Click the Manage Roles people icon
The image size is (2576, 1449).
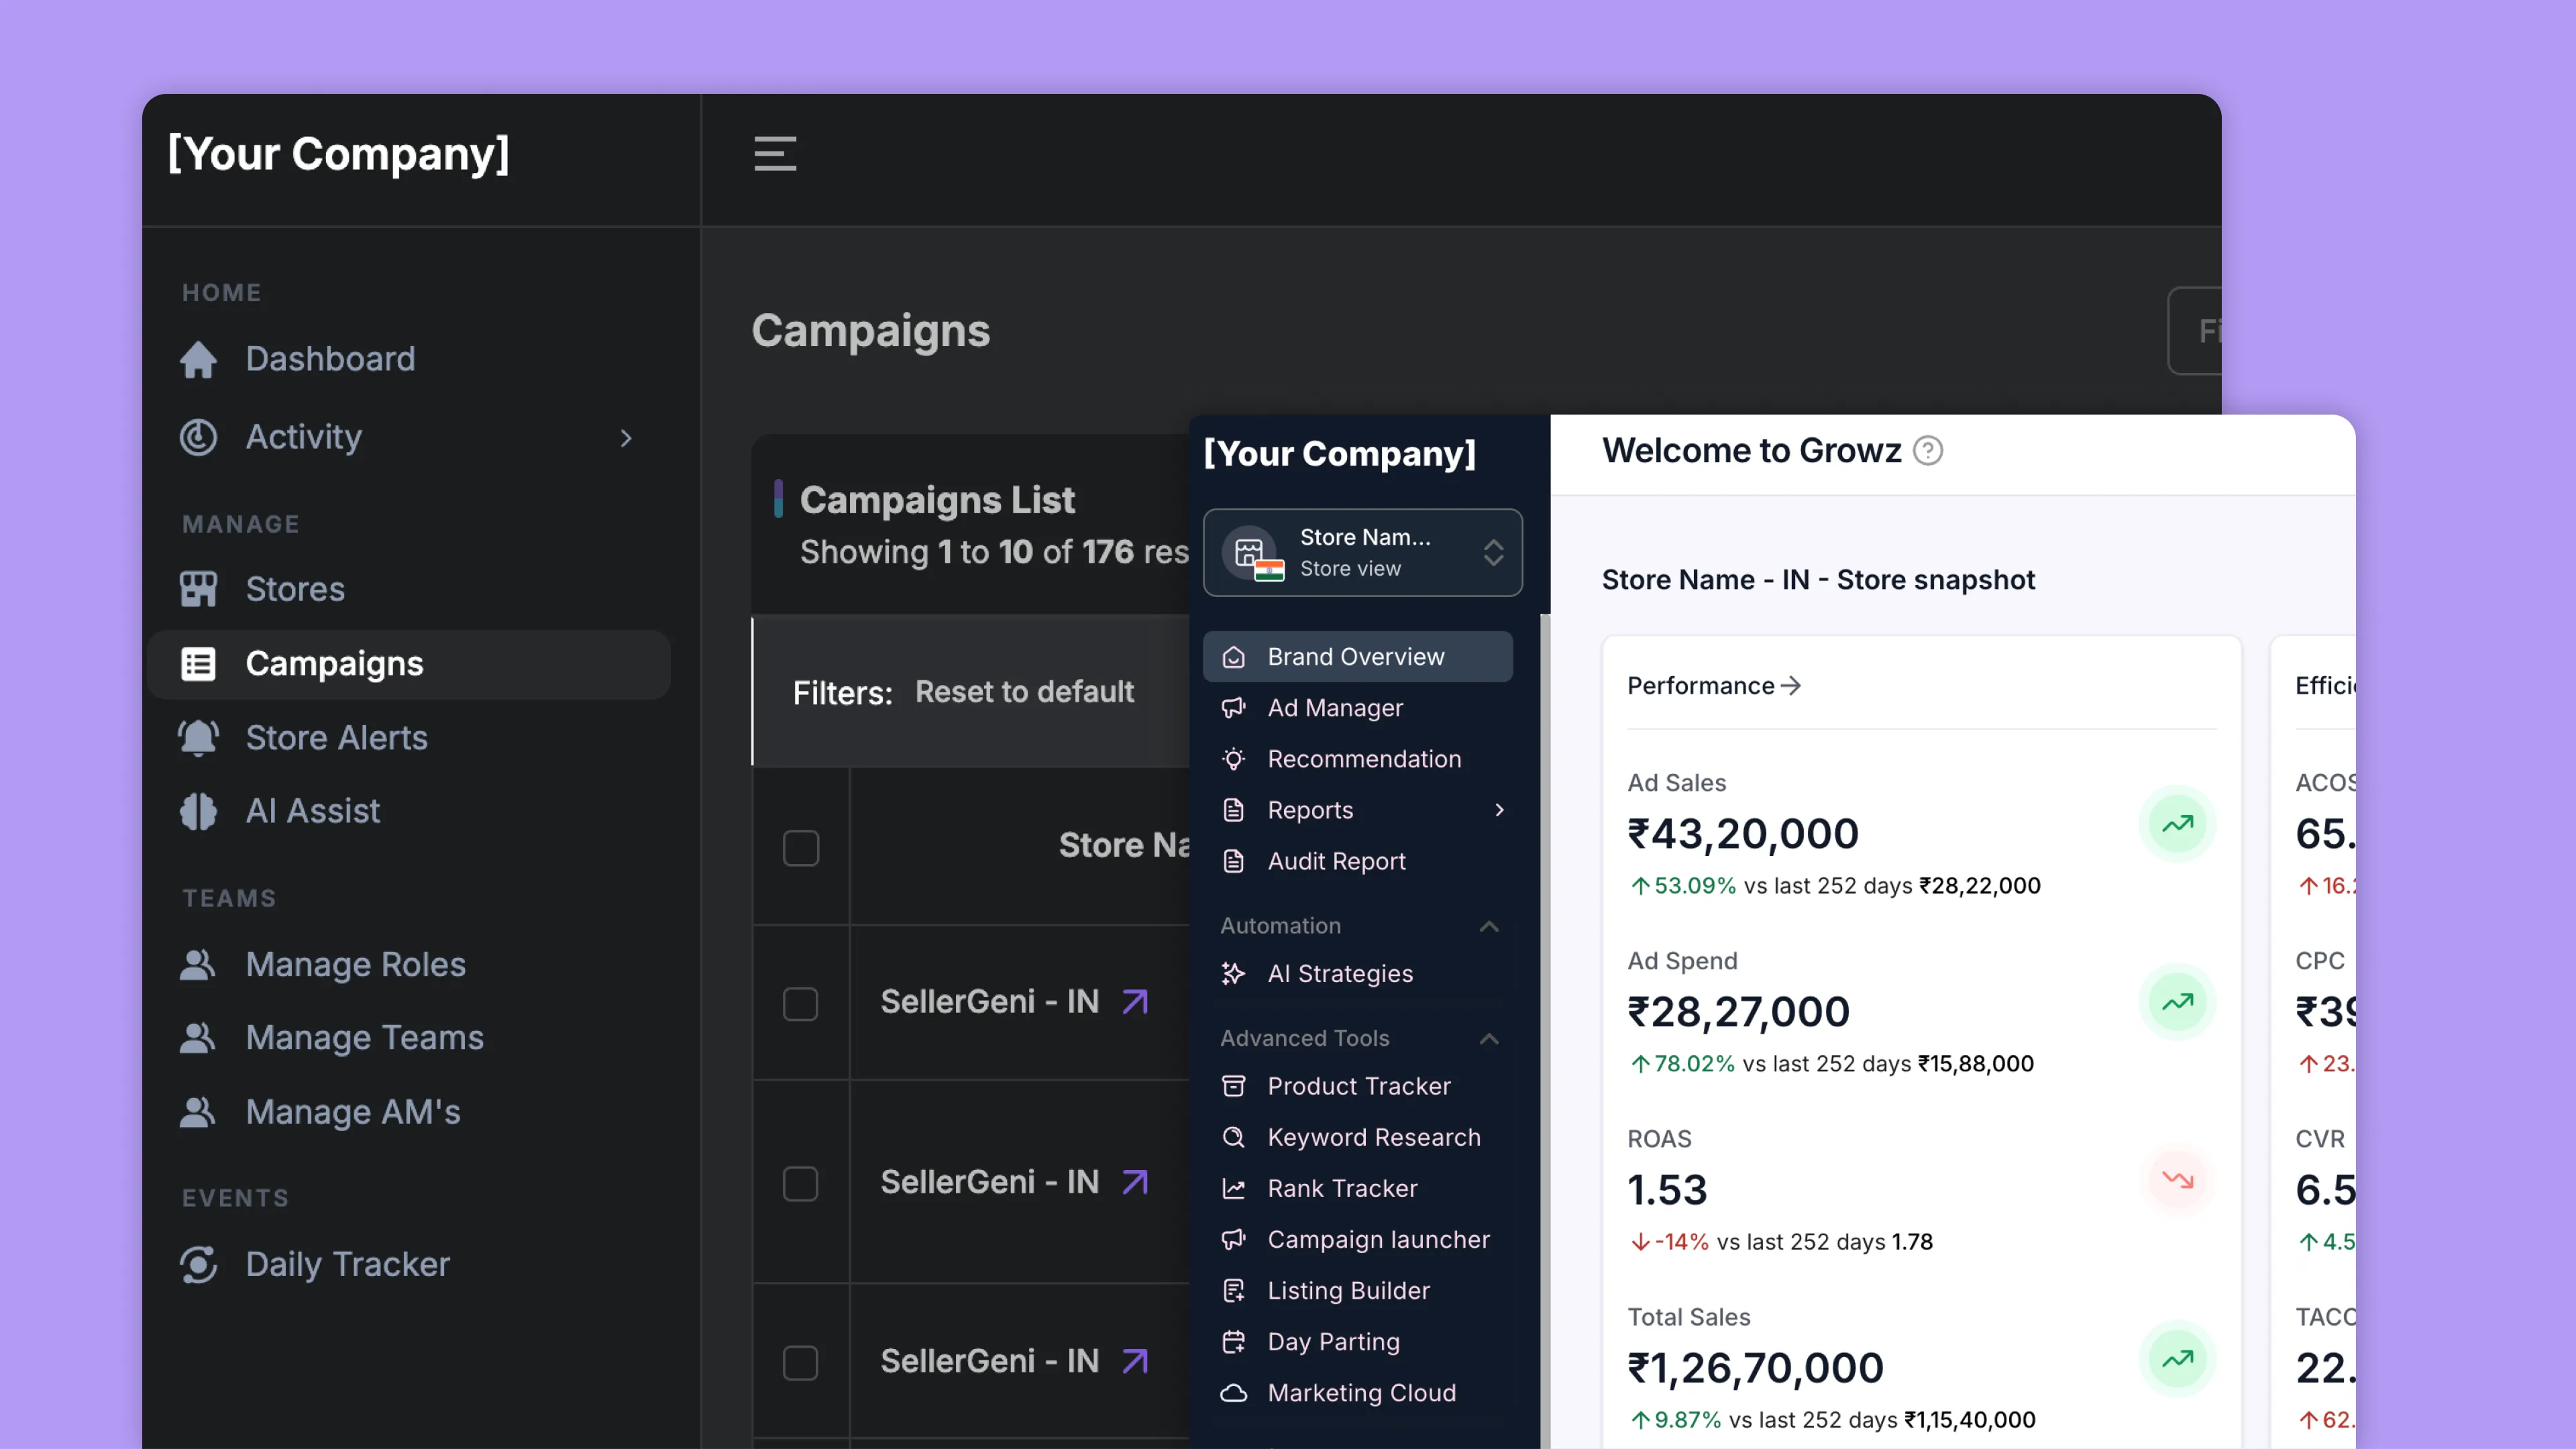click(198, 964)
